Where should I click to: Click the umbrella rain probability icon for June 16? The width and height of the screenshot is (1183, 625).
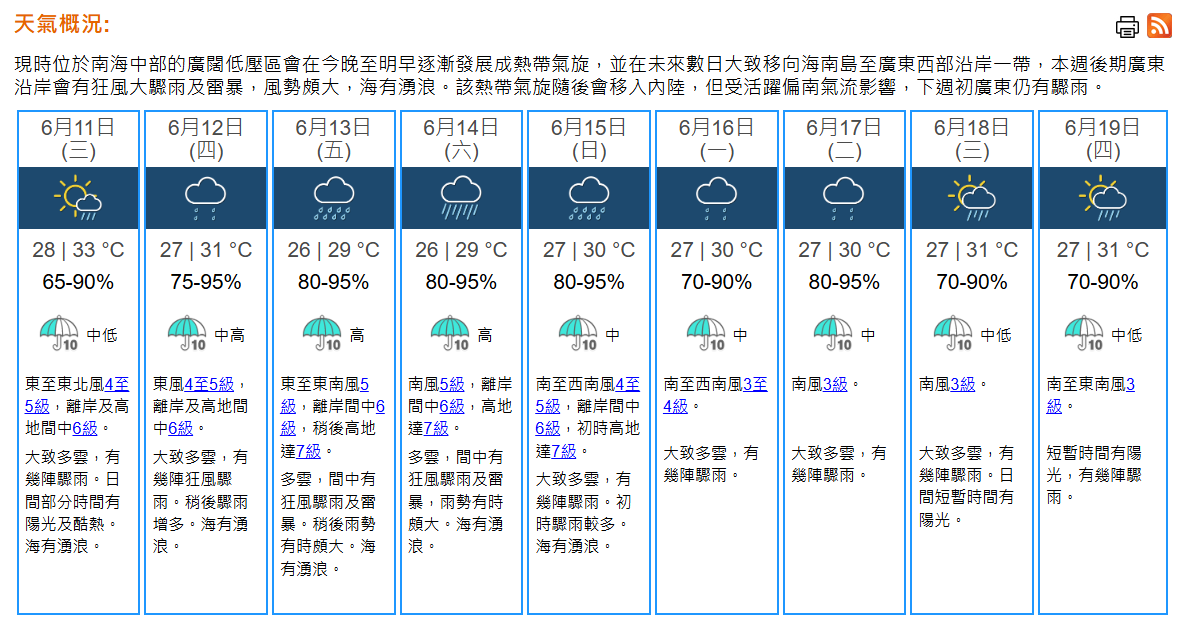click(706, 334)
